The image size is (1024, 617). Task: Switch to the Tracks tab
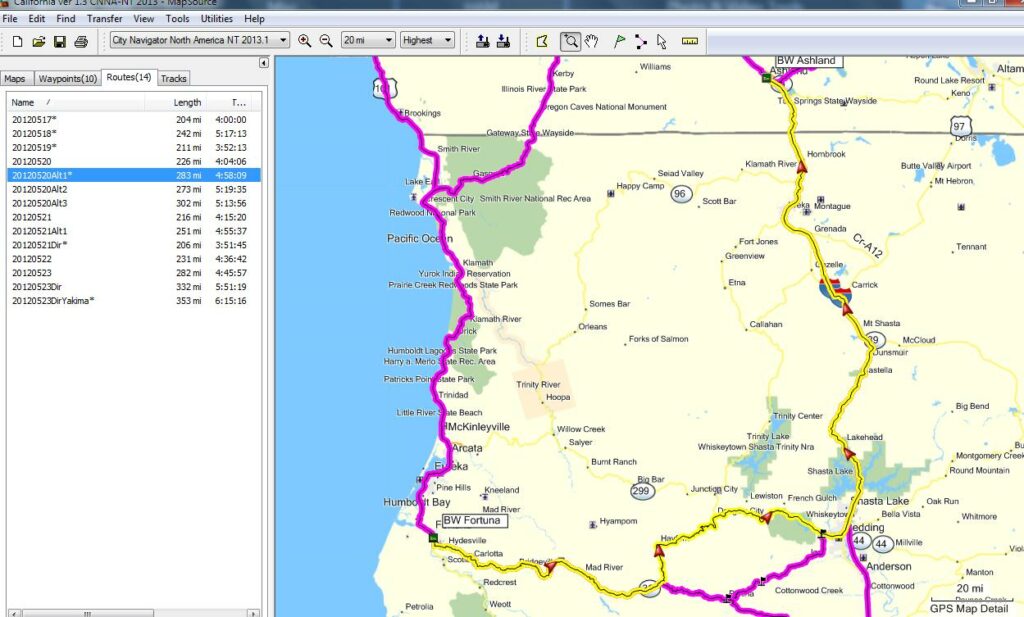click(173, 78)
